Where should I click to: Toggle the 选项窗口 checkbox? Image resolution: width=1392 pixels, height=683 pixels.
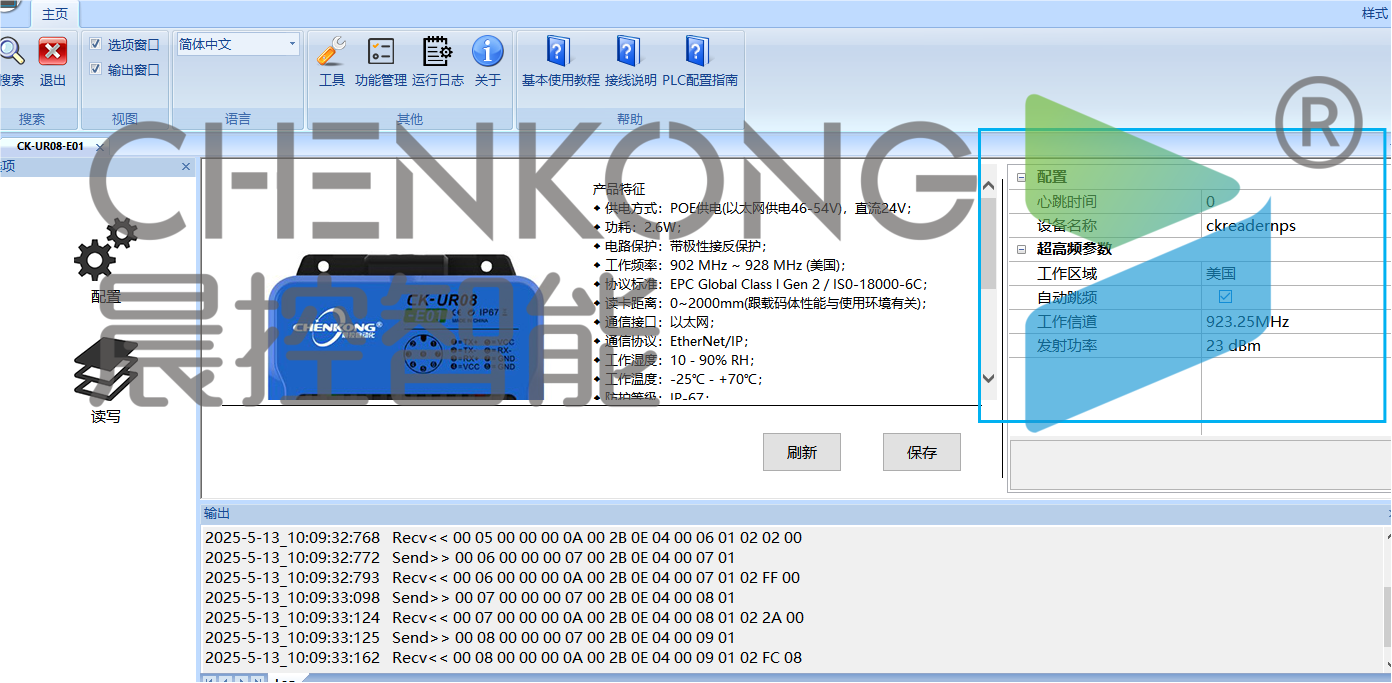pos(95,44)
